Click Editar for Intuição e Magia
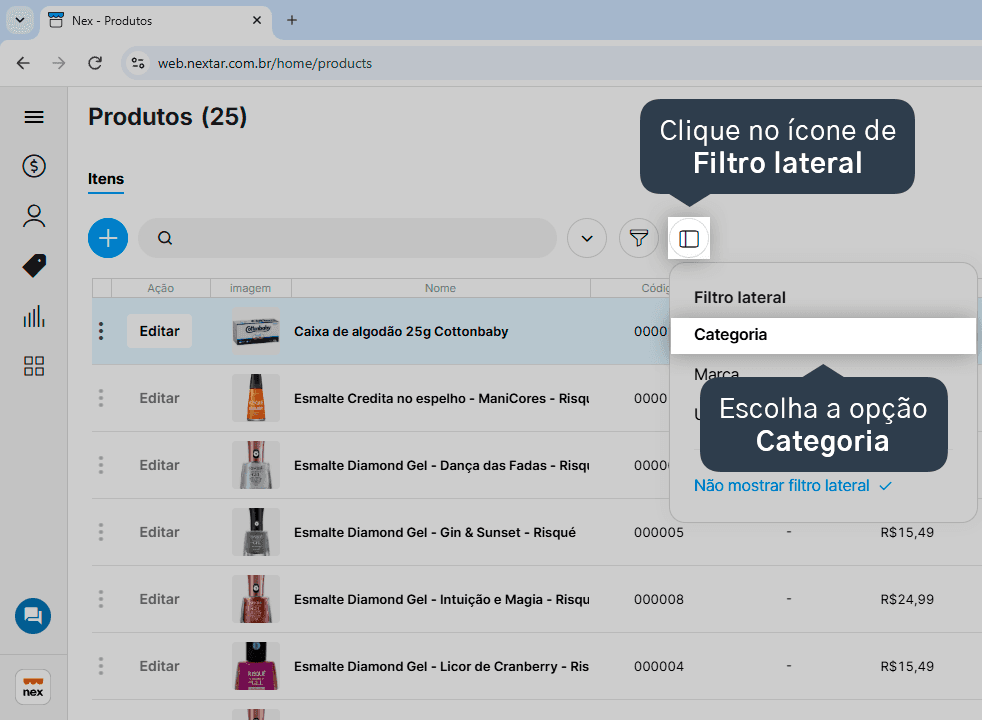Image resolution: width=982 pixels, height=720 pixels. [160, 599]
